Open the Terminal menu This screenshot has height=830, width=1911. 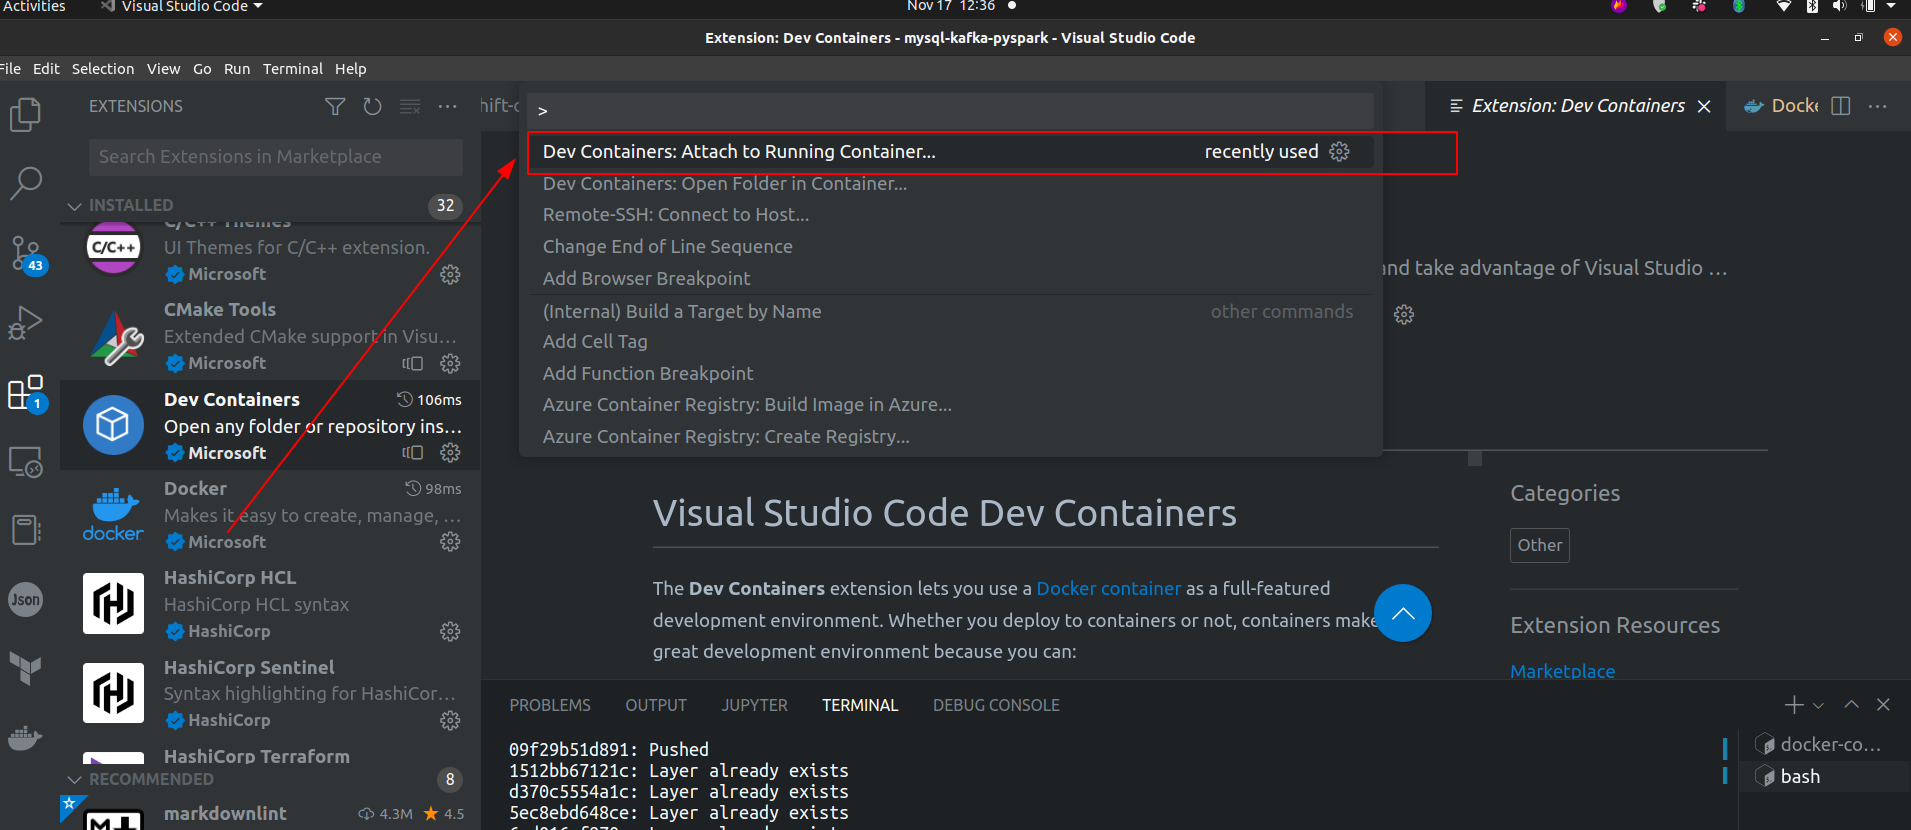pyautogui.click(x=292, y=69)
